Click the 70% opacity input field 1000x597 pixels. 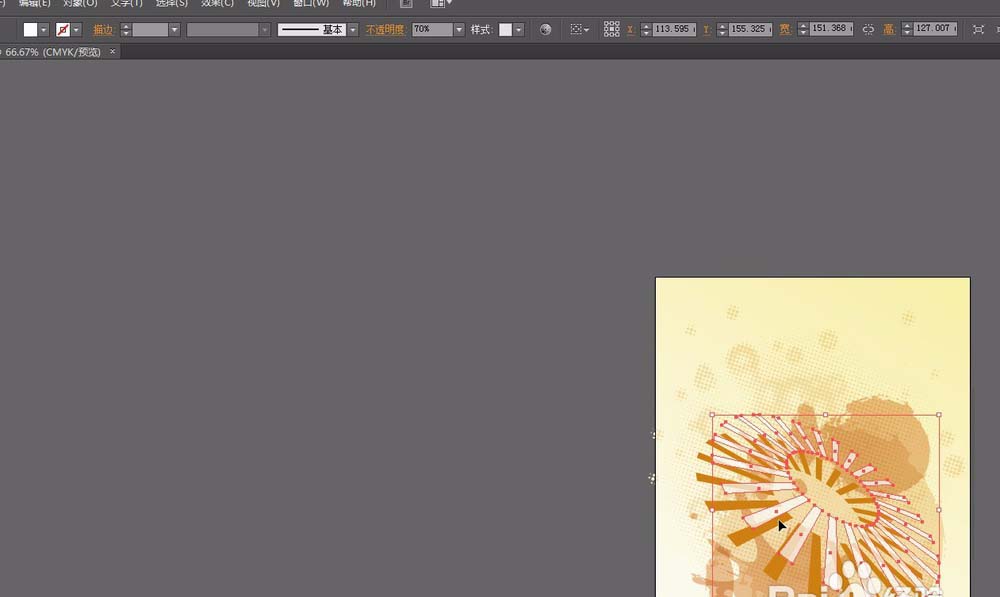coord(432,29)
